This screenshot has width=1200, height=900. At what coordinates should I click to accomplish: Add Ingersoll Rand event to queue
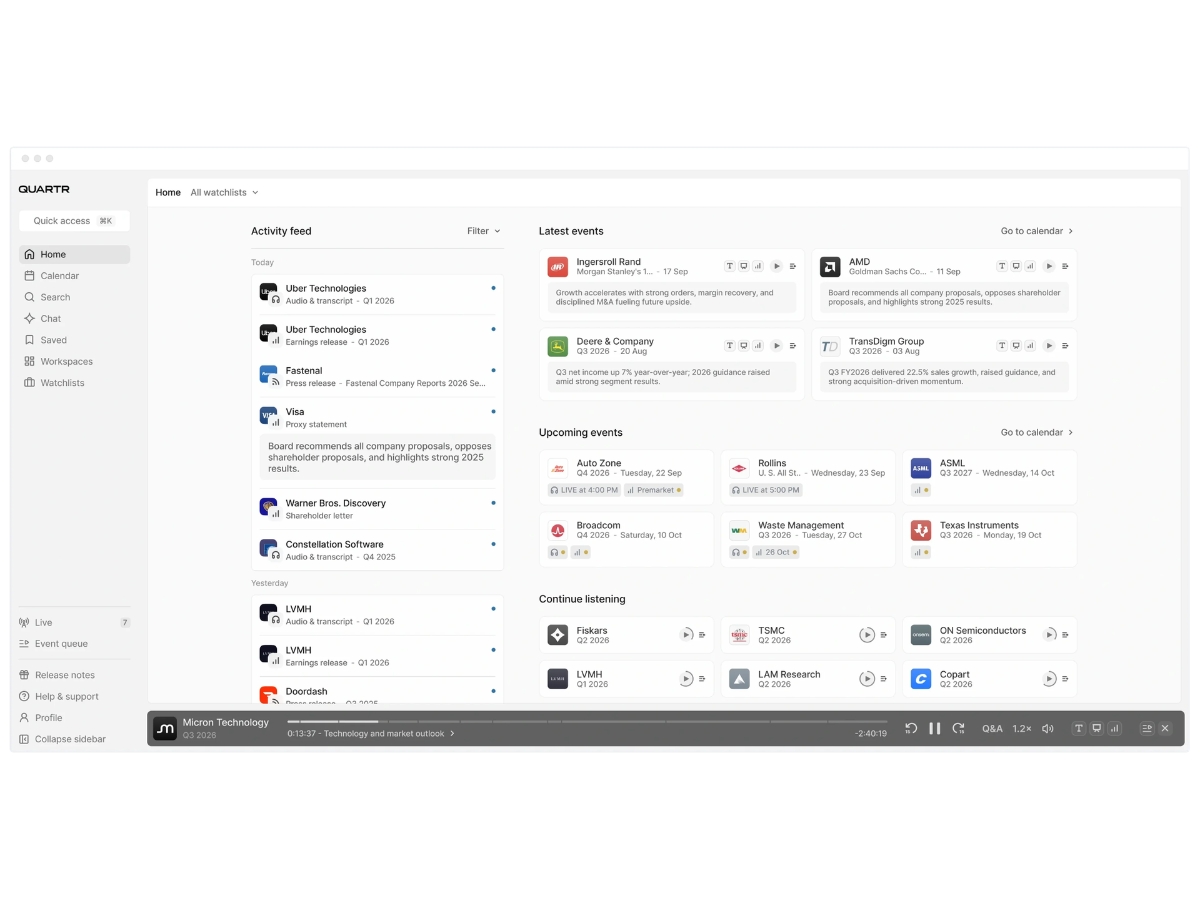pyautogui.click(x=793, y=266)
